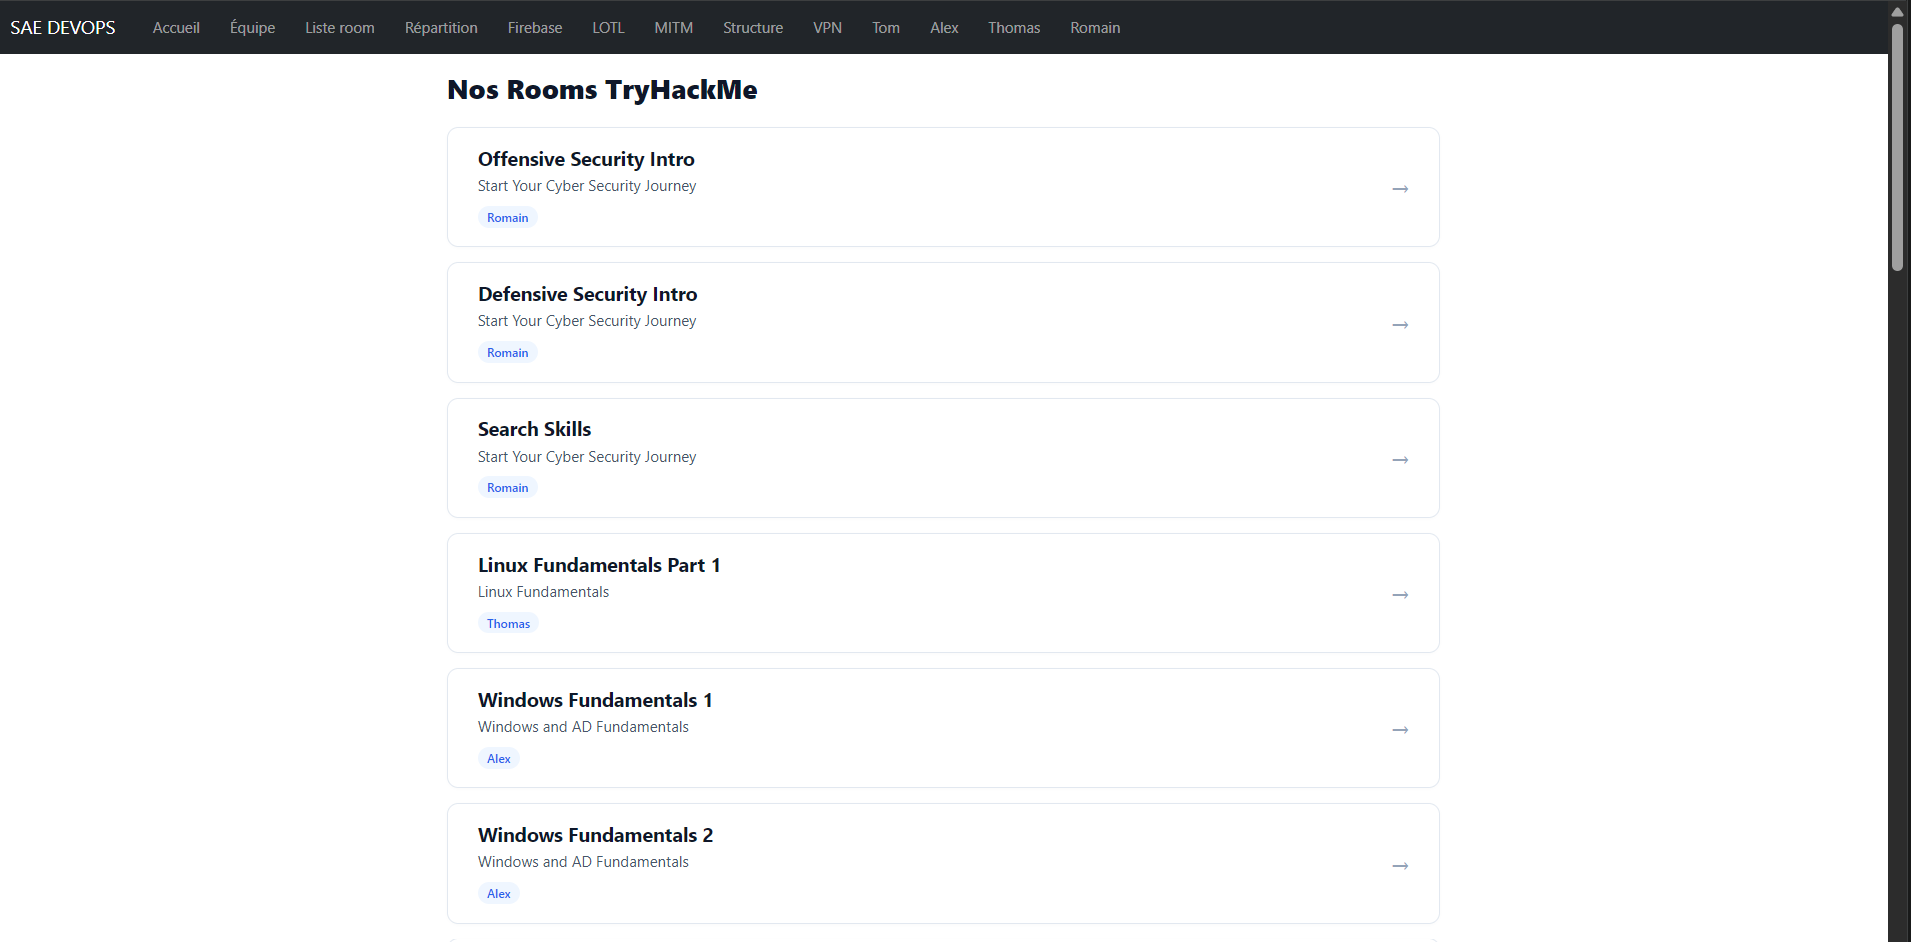This screenshot has height=942, width=1911.
Task: Click arrow icon on Windows Fundamentals 1 card
Action: (1400, 730)
